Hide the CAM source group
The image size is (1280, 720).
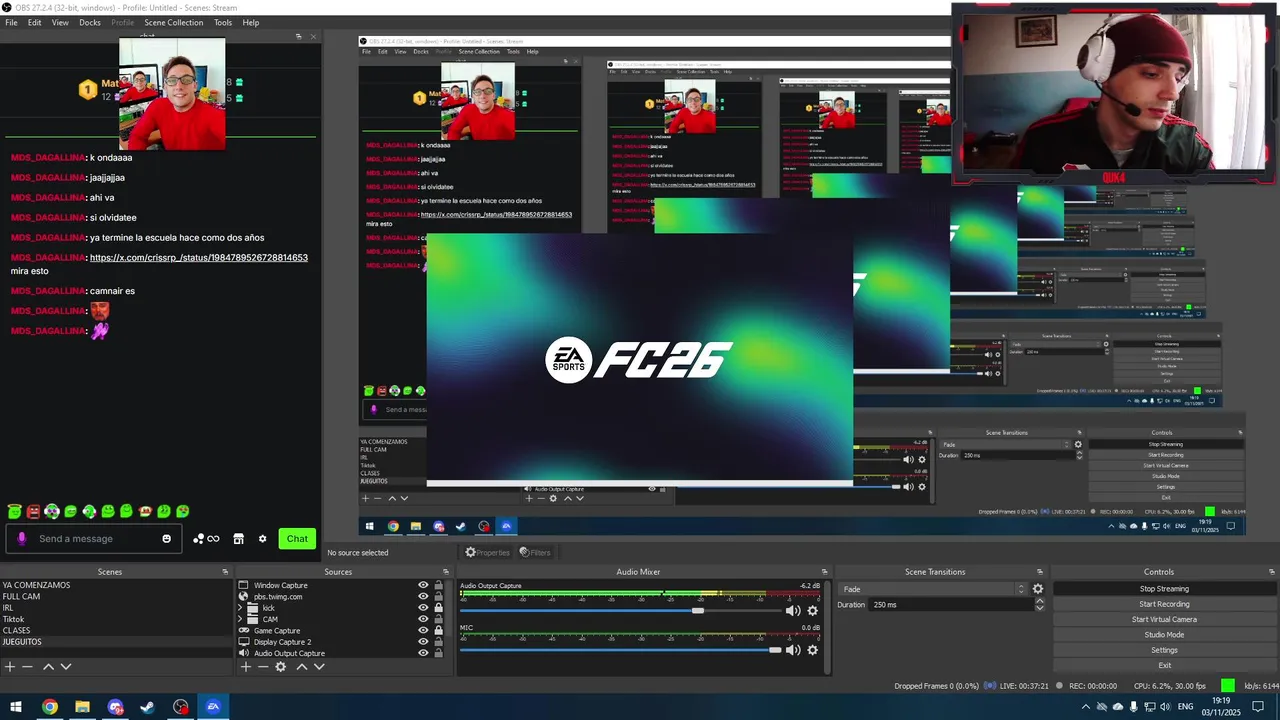423,619
